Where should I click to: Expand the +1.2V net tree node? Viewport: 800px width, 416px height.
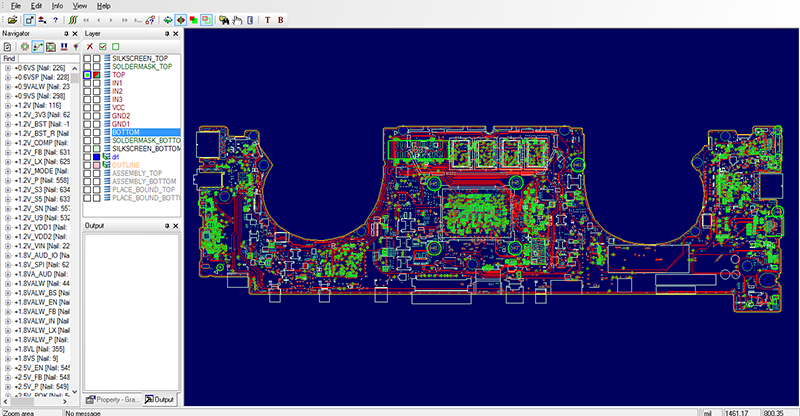coord(8,105)
